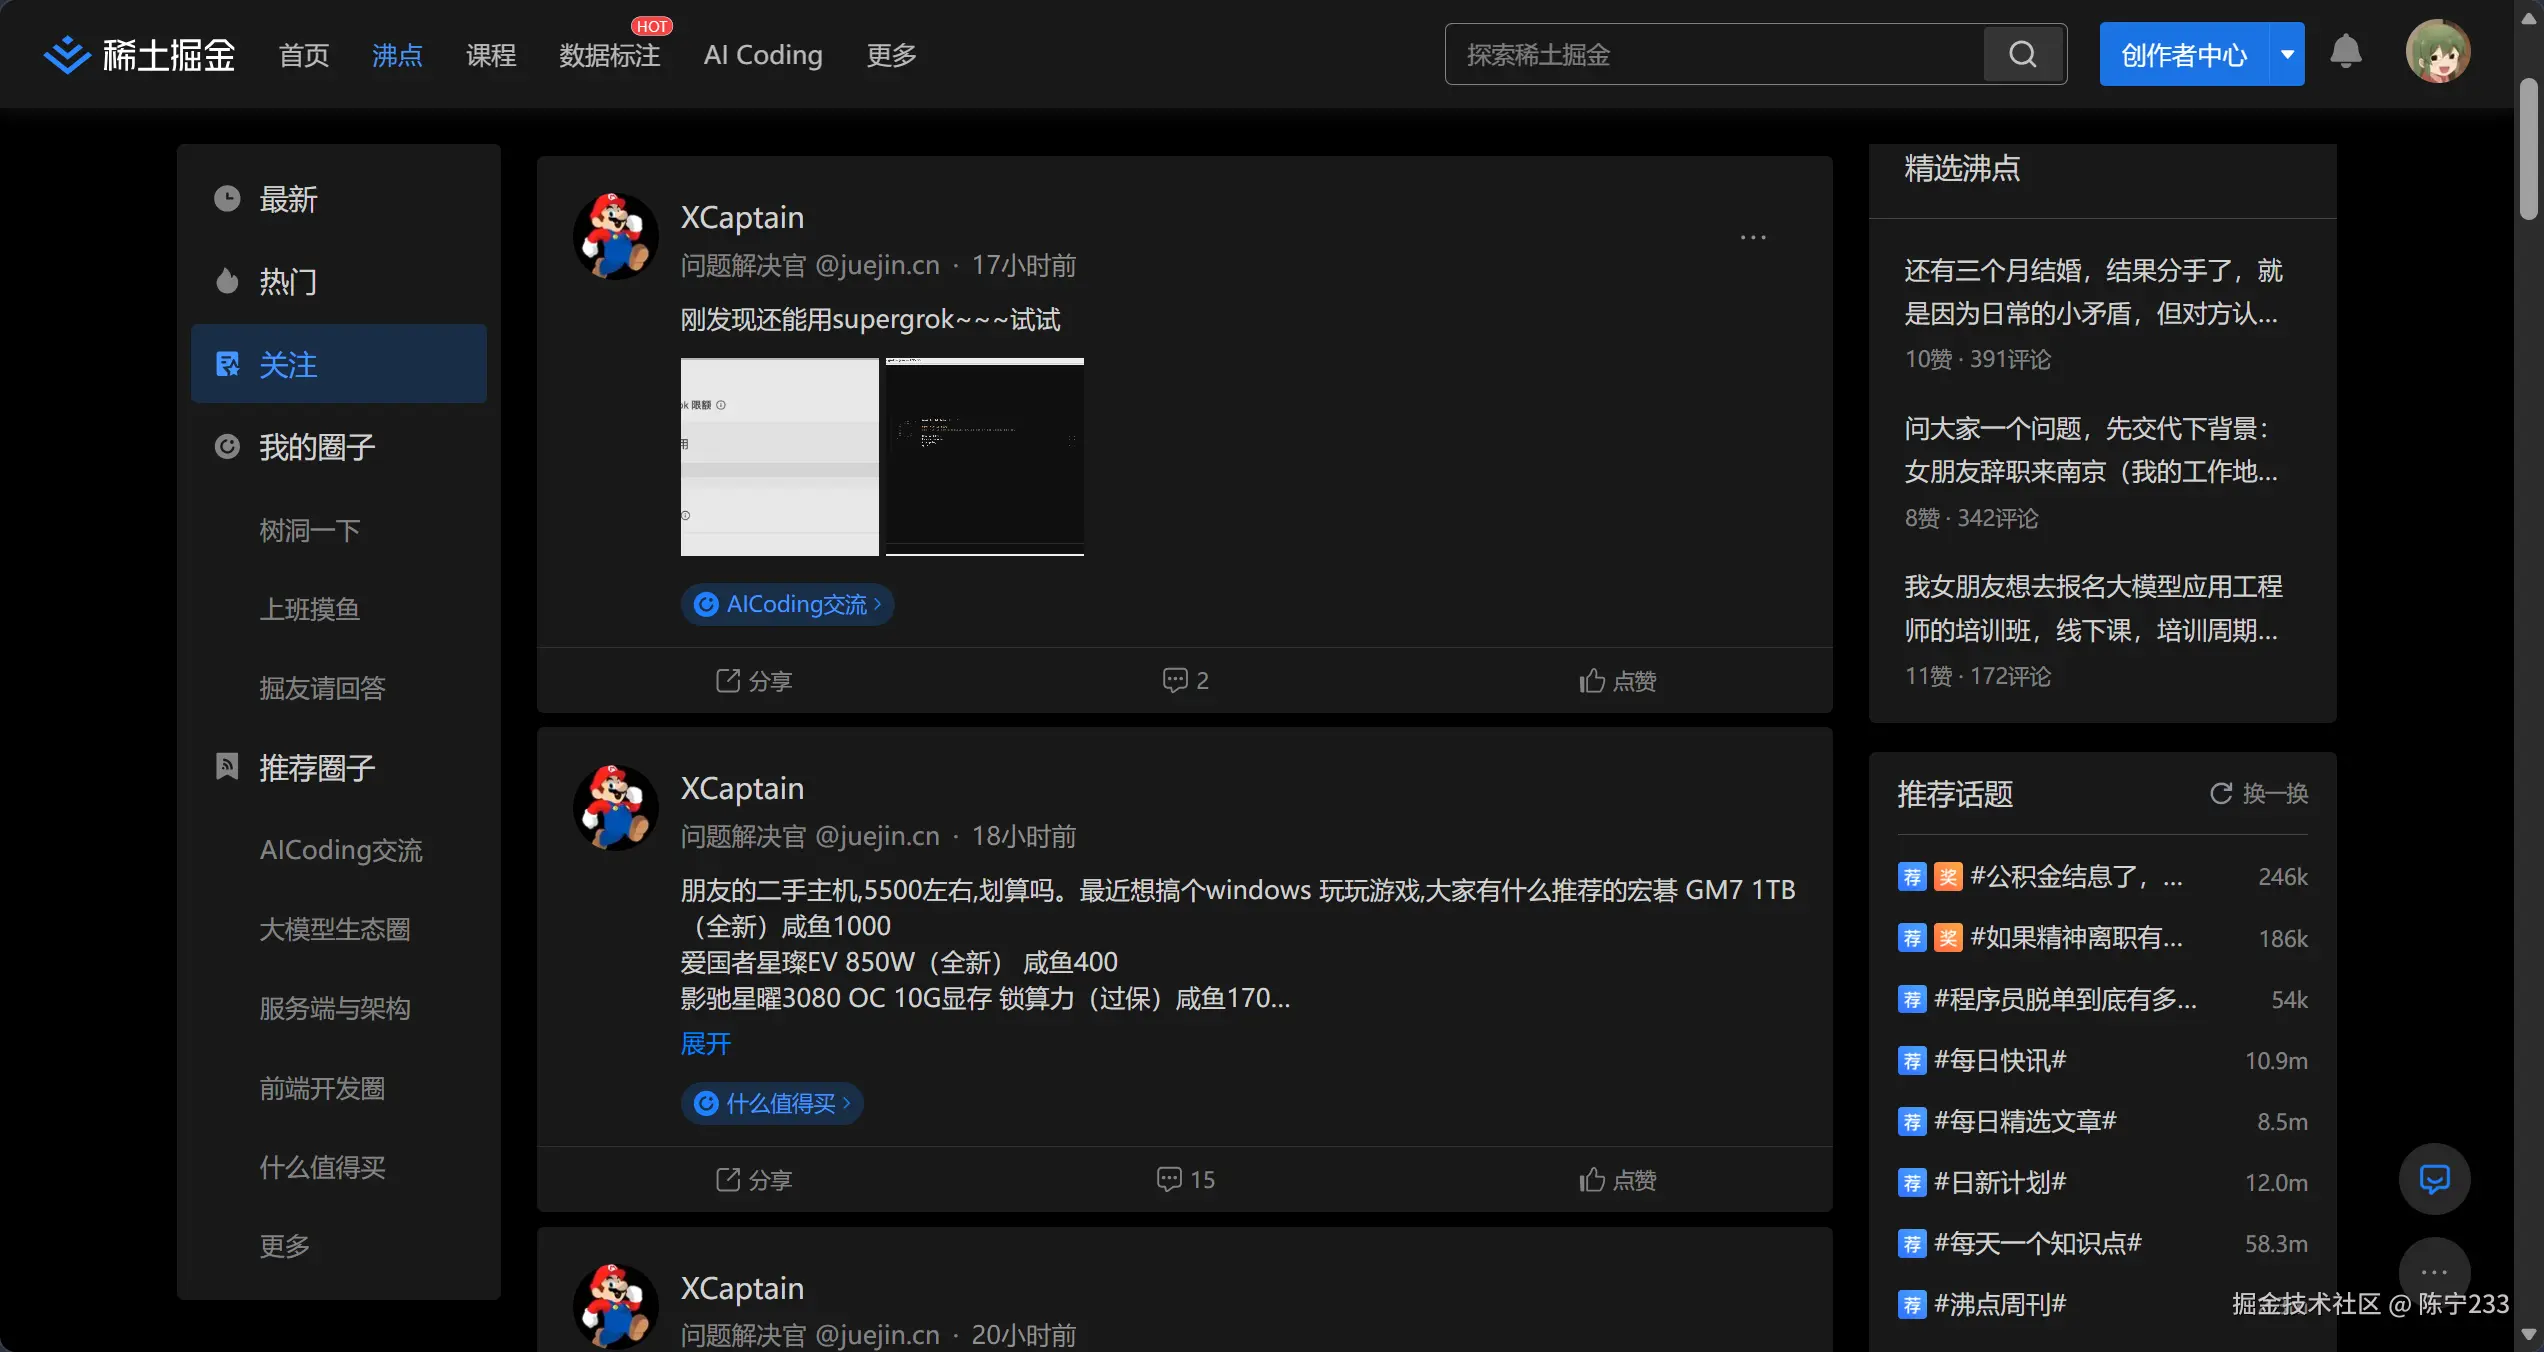The height and width of the screenshot is (1352, 2544).
Task: Open the user avatar menu
Action: 2438,52
